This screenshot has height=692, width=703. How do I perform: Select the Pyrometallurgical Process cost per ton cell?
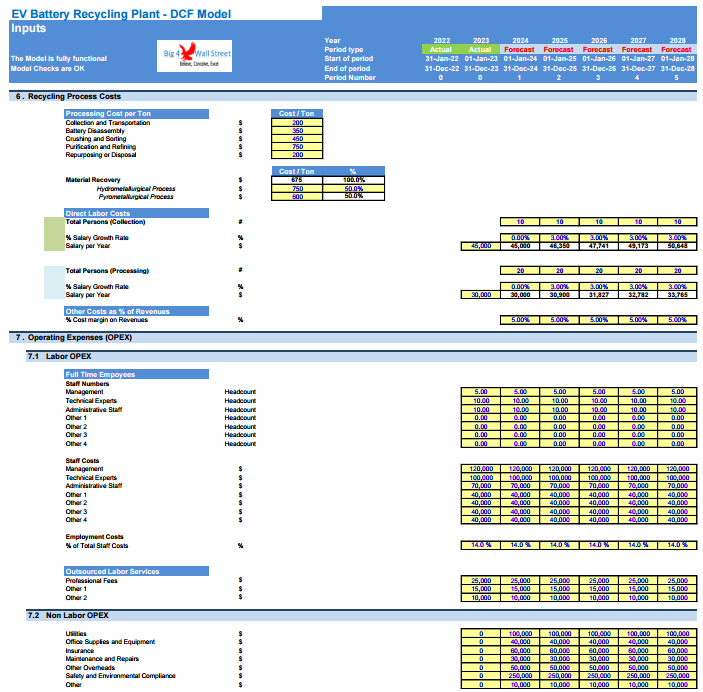pyautogui.click(x=297, y=197)
